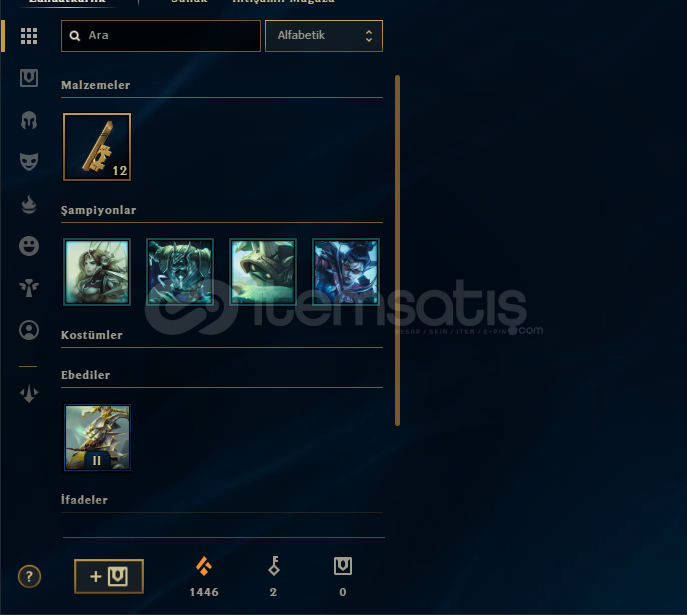Select the eternals icon below the divider
Viewport: 687px width, 615px height.
(29, 393)
